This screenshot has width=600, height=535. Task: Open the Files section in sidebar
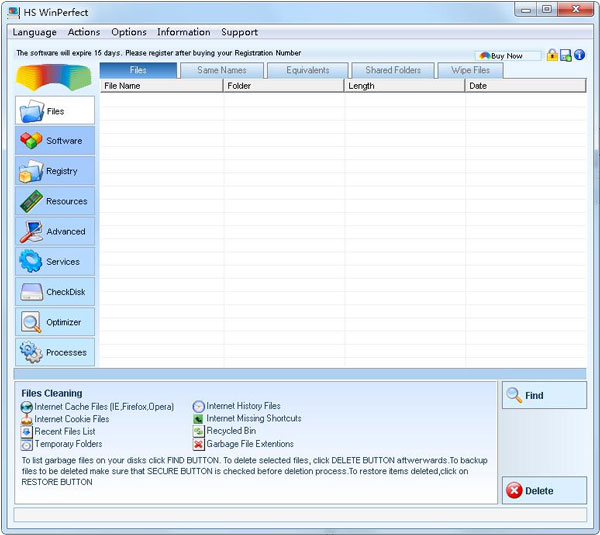(x=55, y=111)
